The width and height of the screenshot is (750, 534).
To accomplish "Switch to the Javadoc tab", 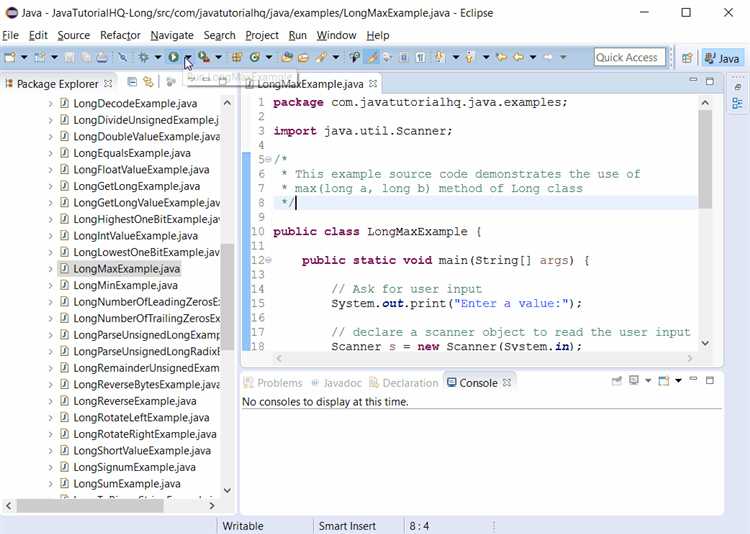I will coord(336,383).
